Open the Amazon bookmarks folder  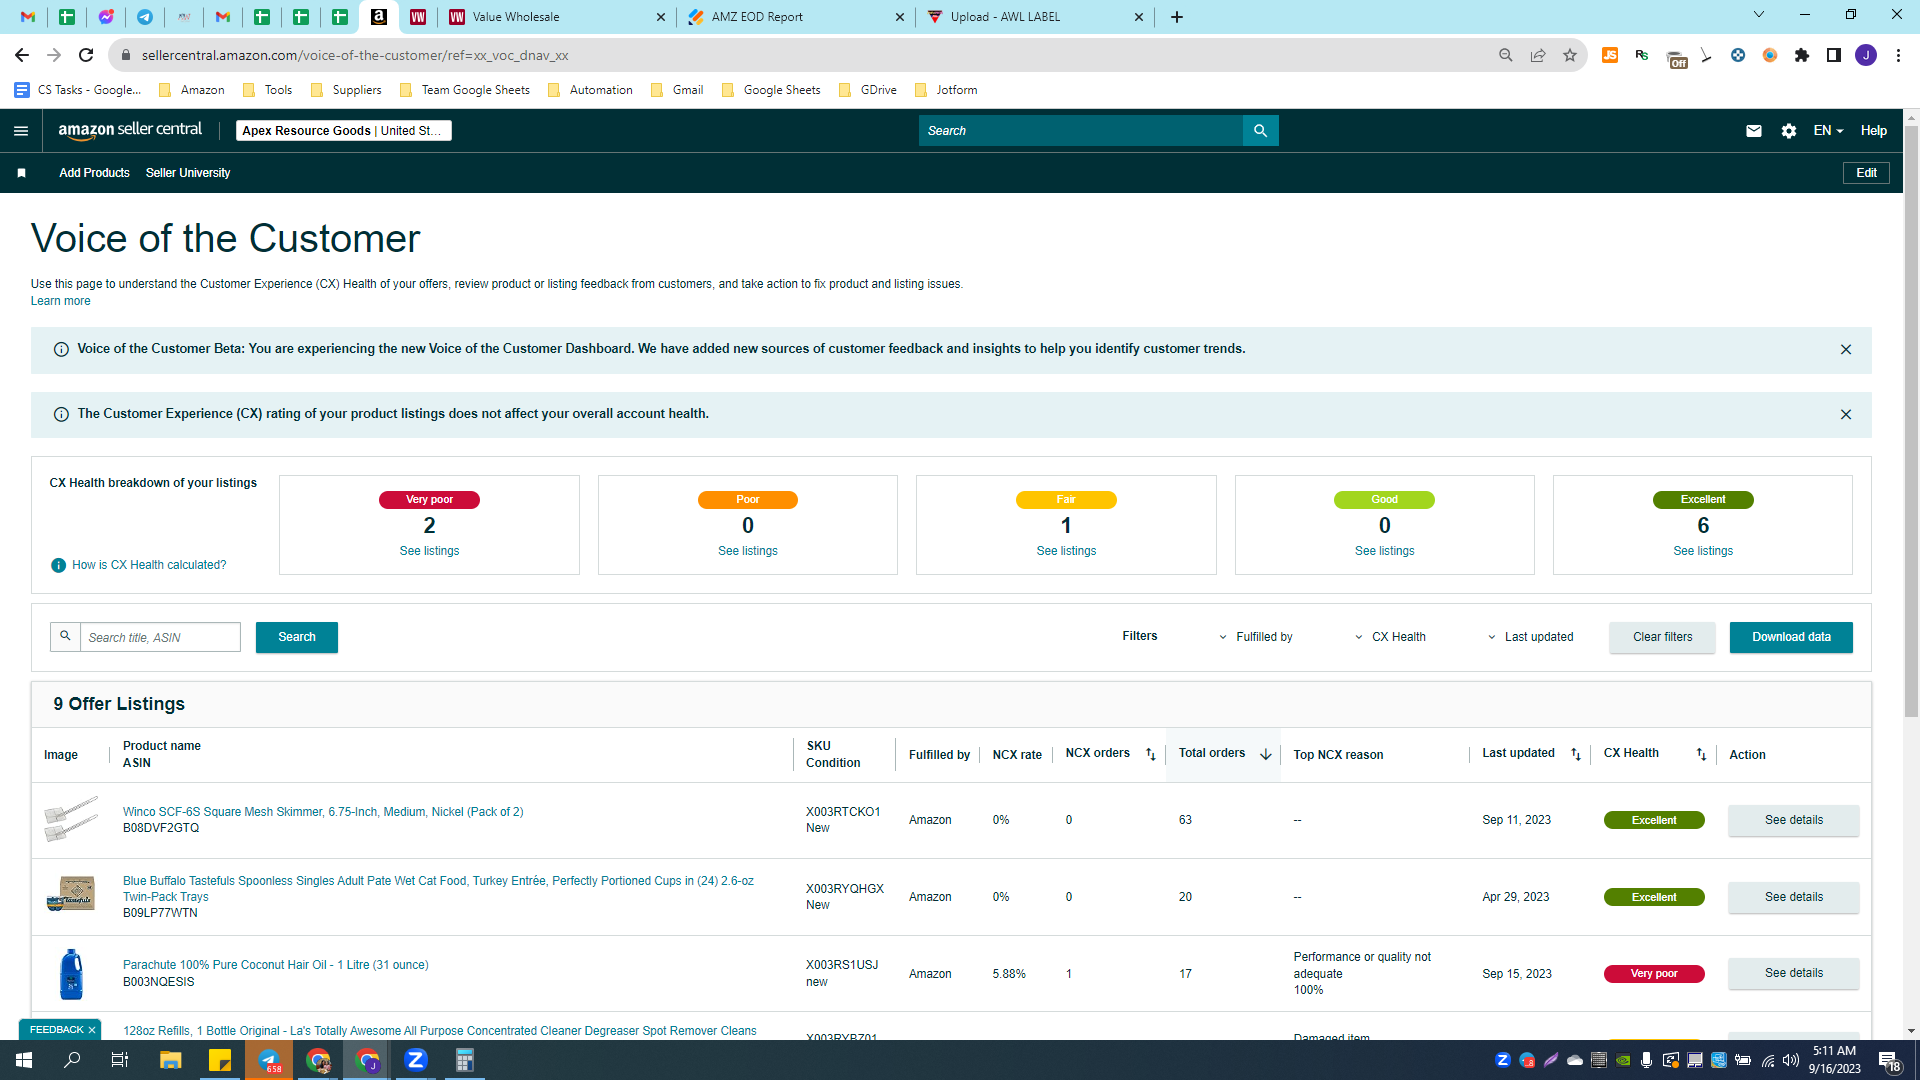[191, 90]
